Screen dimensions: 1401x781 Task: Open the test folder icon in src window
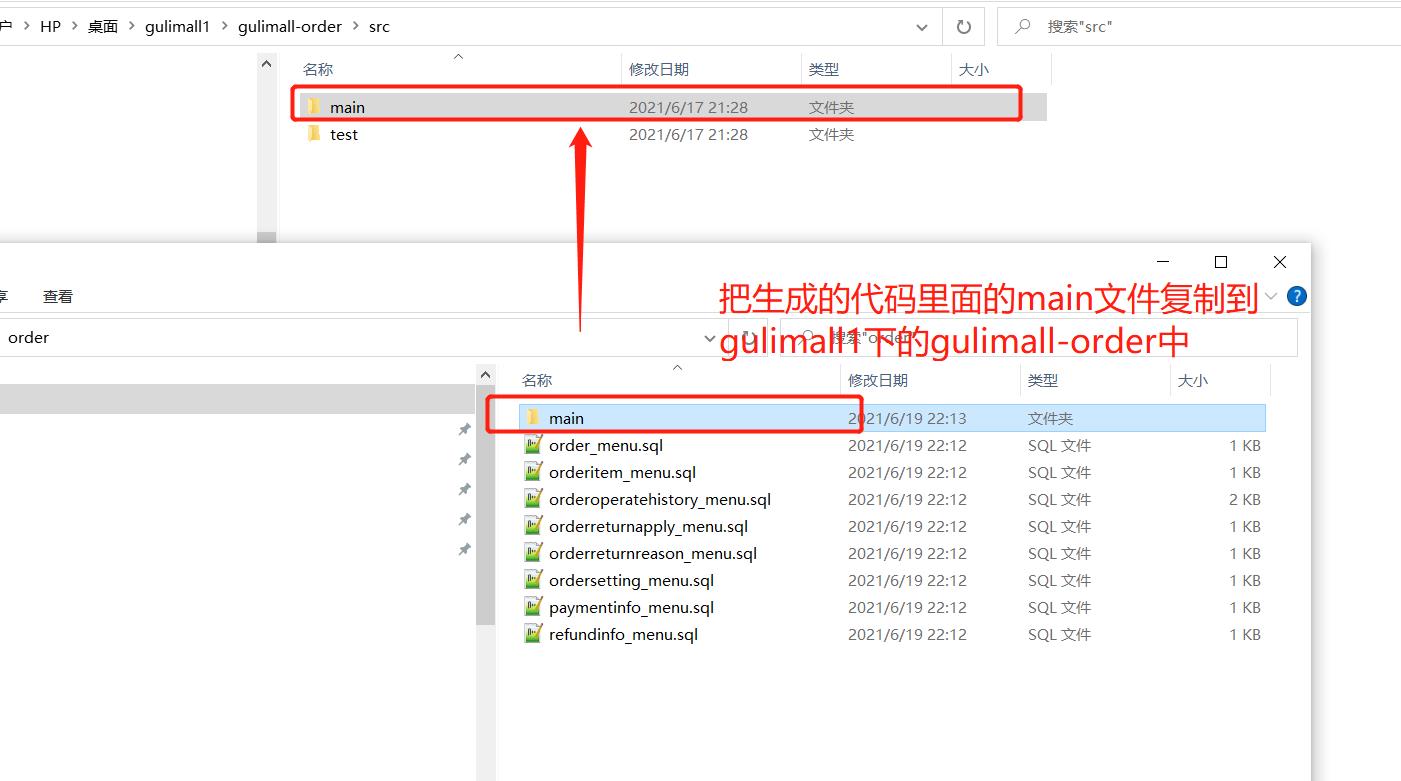314,134
